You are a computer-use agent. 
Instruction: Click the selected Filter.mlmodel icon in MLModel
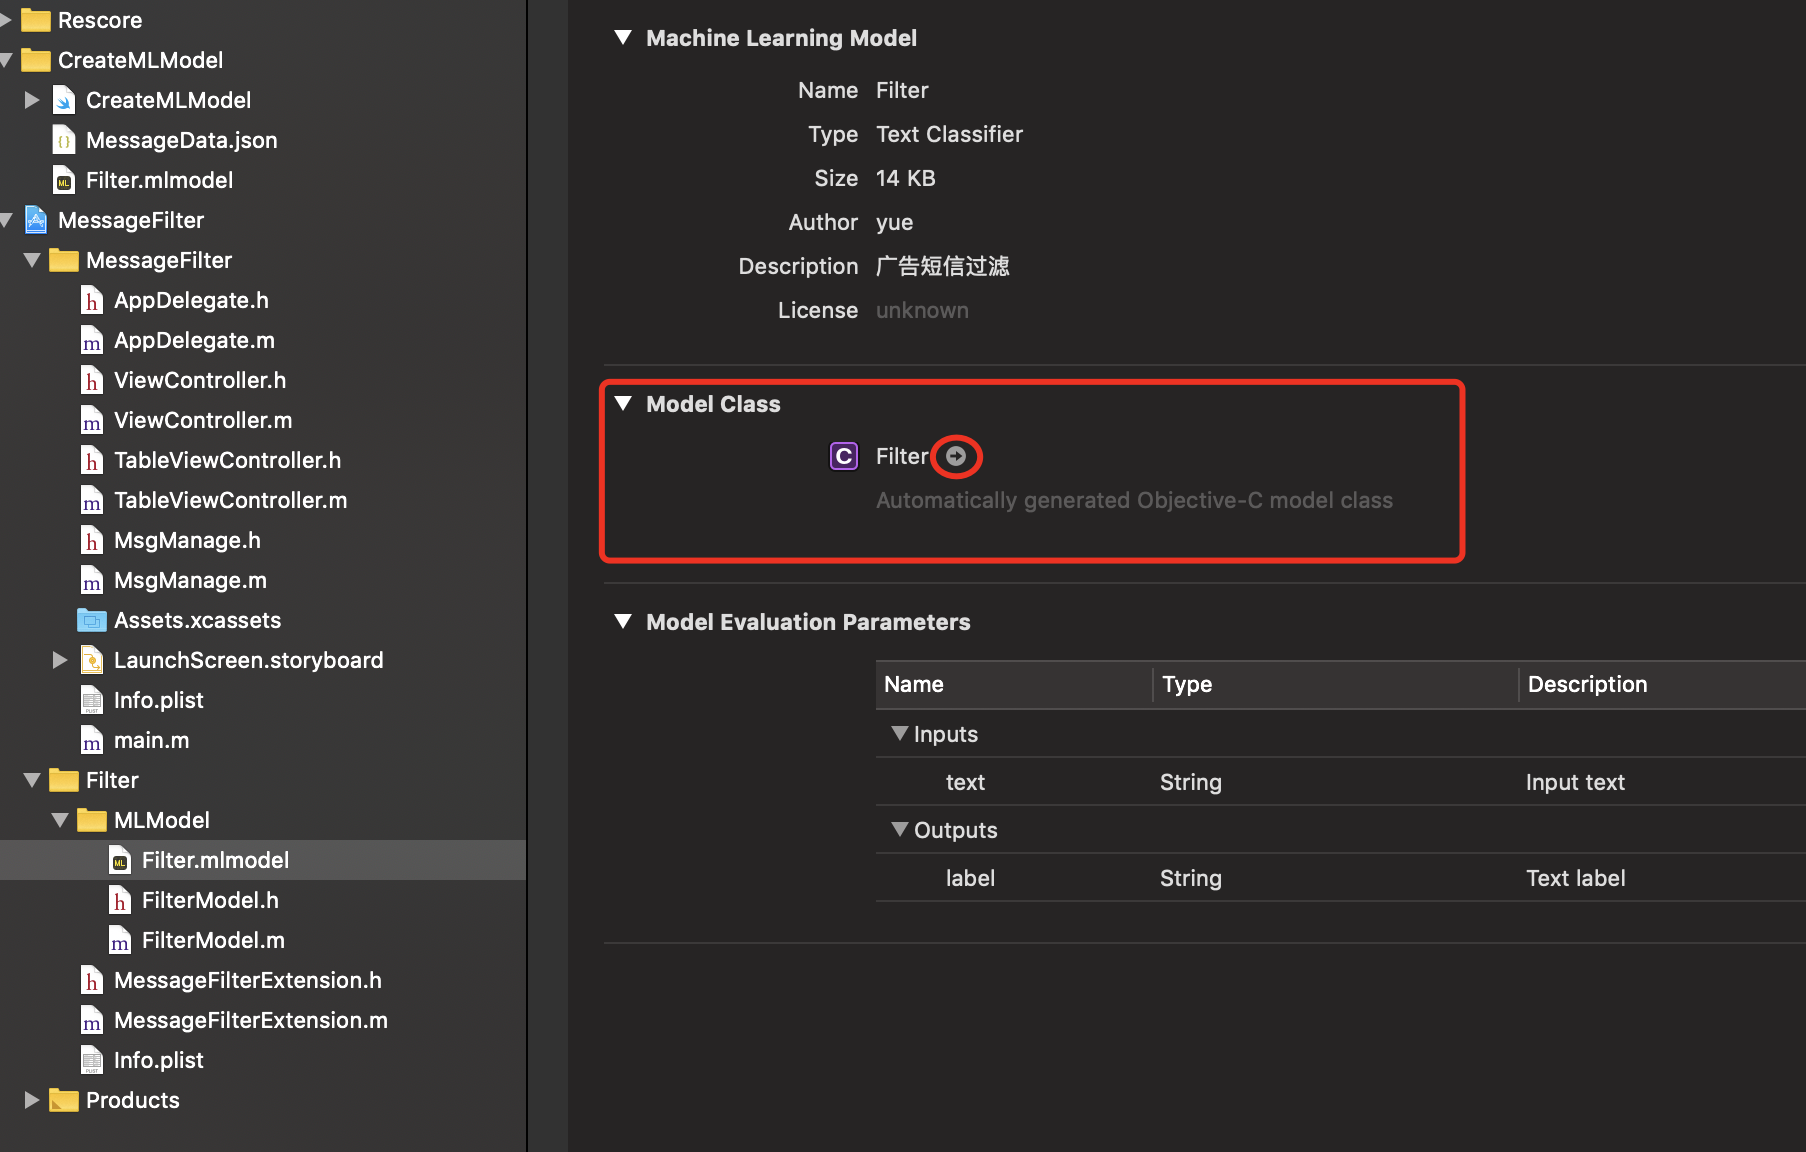tap(120, 860)
